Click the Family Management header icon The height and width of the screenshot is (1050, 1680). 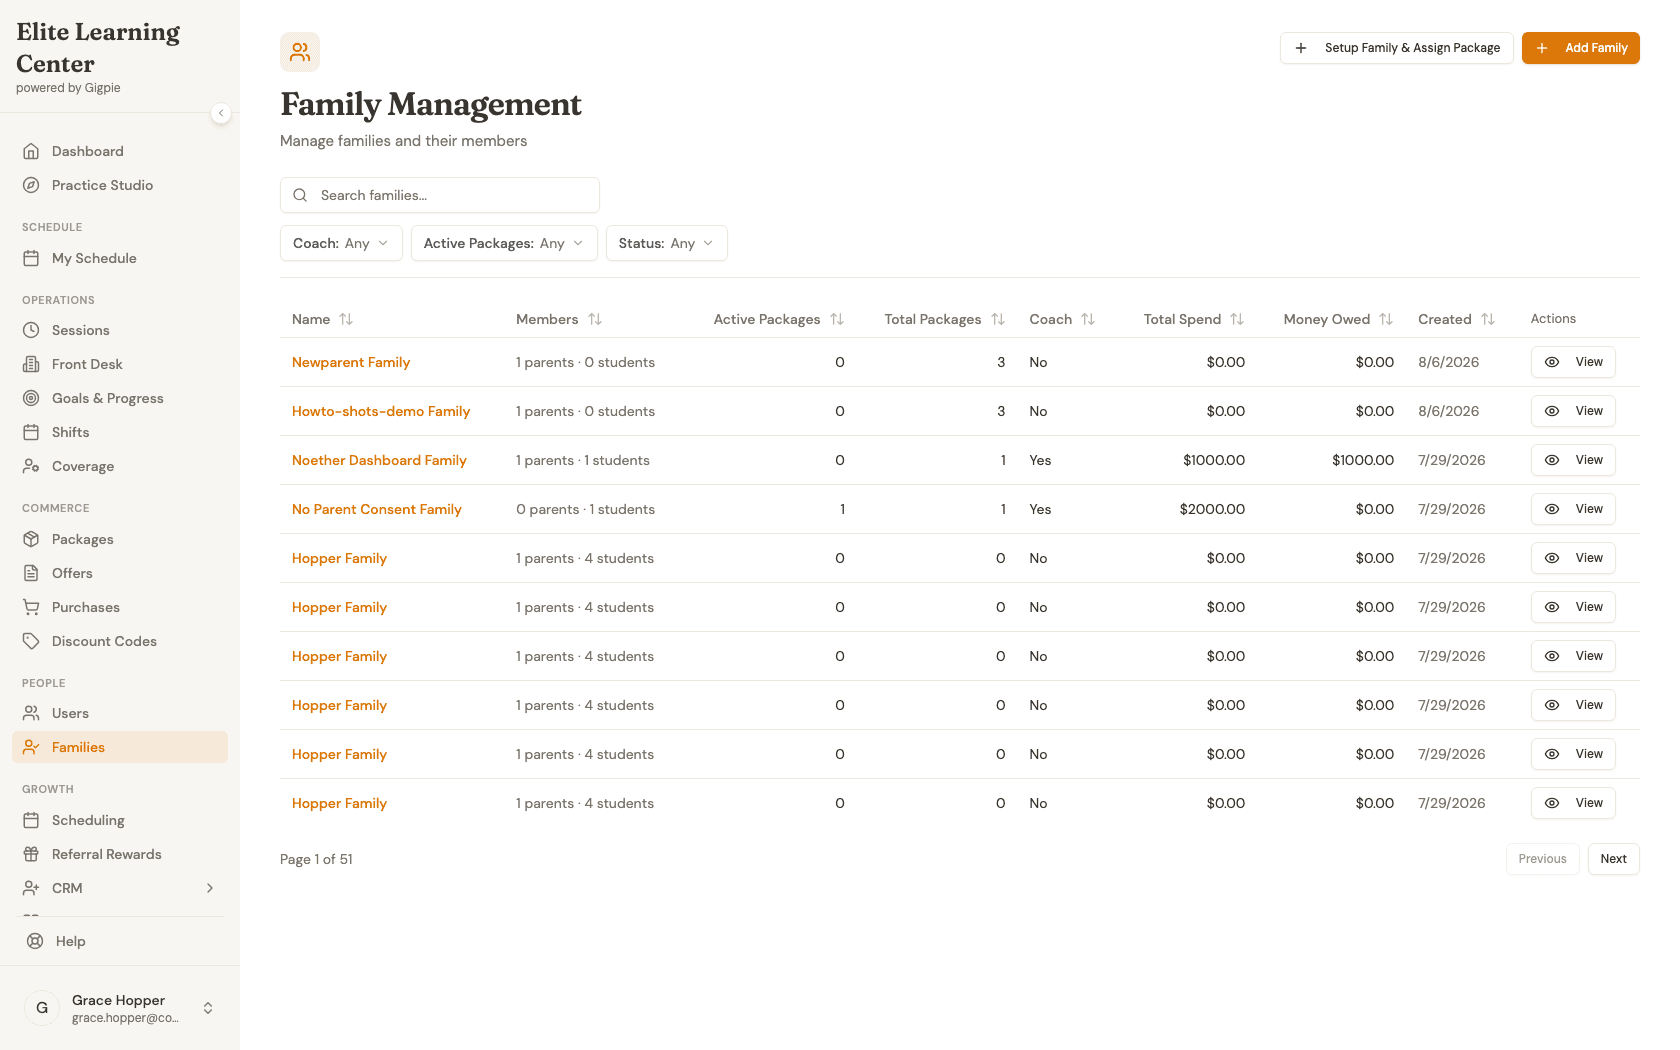coord(300,52)
